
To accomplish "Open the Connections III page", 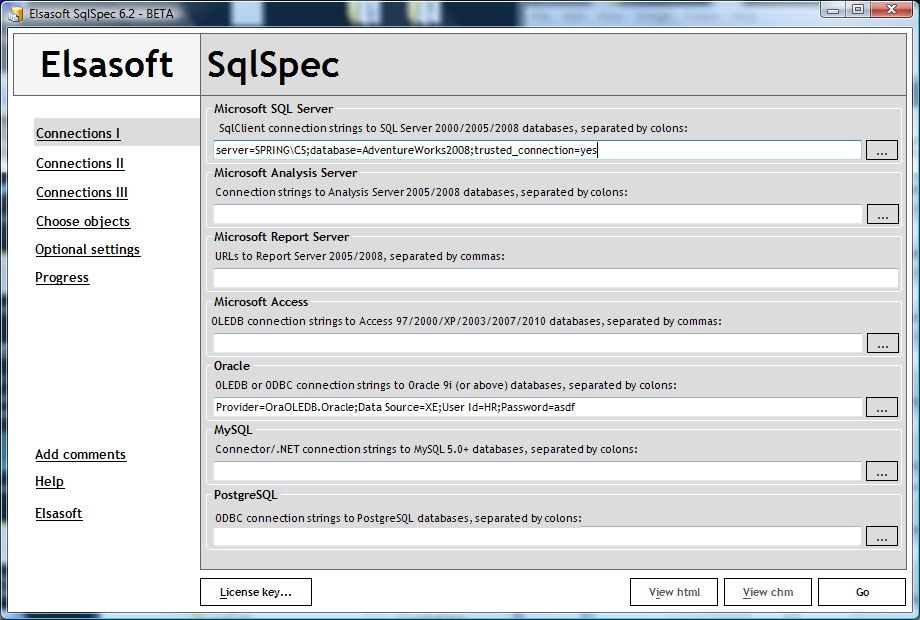I will (82, 193).
